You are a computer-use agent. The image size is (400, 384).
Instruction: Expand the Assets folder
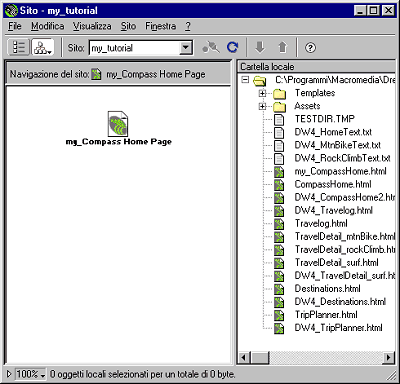click(262, 106)
